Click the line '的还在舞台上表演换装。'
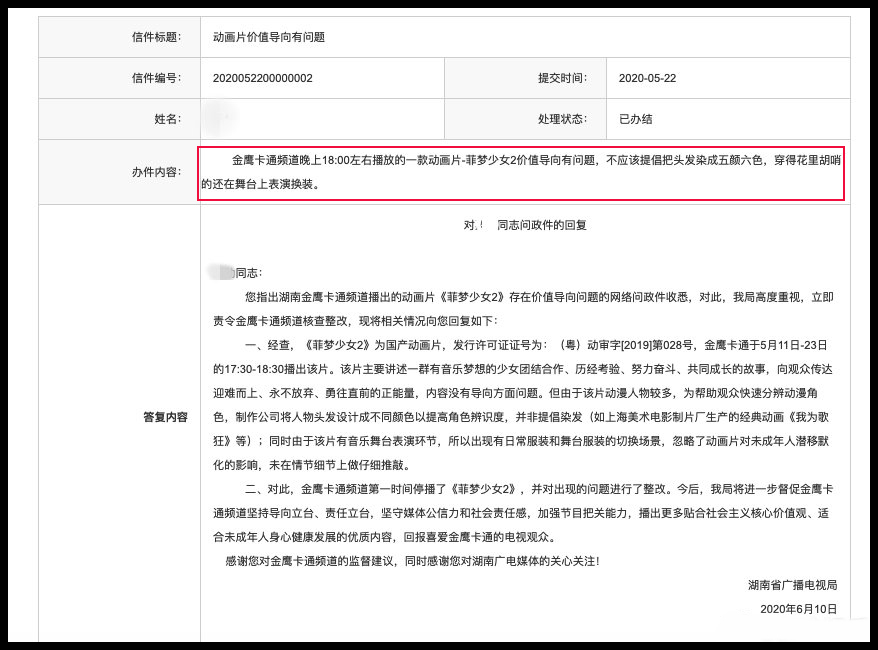The height and width of the screenshot is (650, 878). pyautogui.click(x=261, y=184)
